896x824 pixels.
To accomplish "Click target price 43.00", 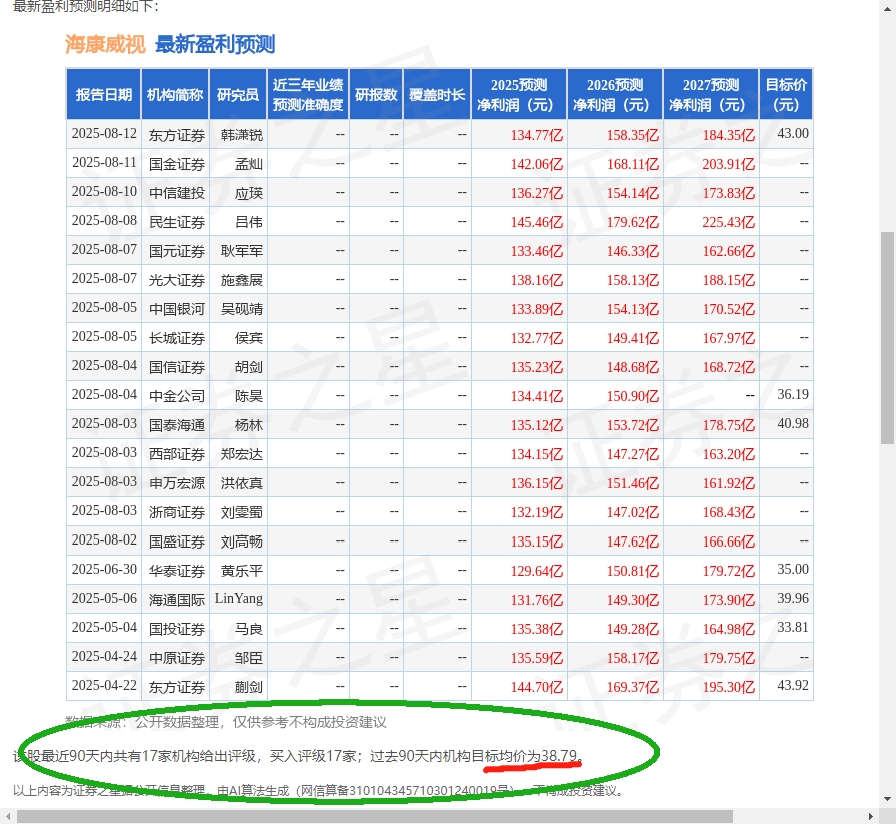I will (793, 134).
